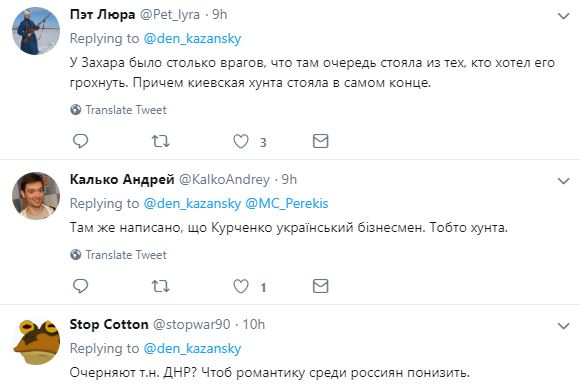The height and width of the screenshot is (390, 581).
Task: View Пэт Люра's profile picture
Action: coord(36,31)
